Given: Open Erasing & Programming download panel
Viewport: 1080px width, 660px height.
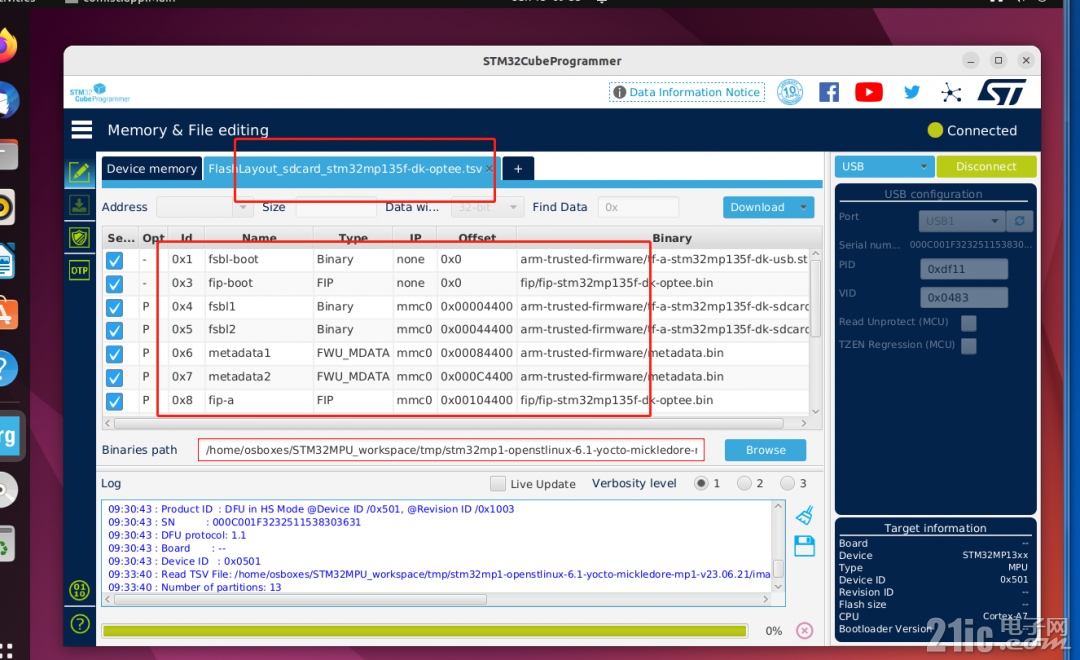Looking at the screenshot, I should click(79, 205).
